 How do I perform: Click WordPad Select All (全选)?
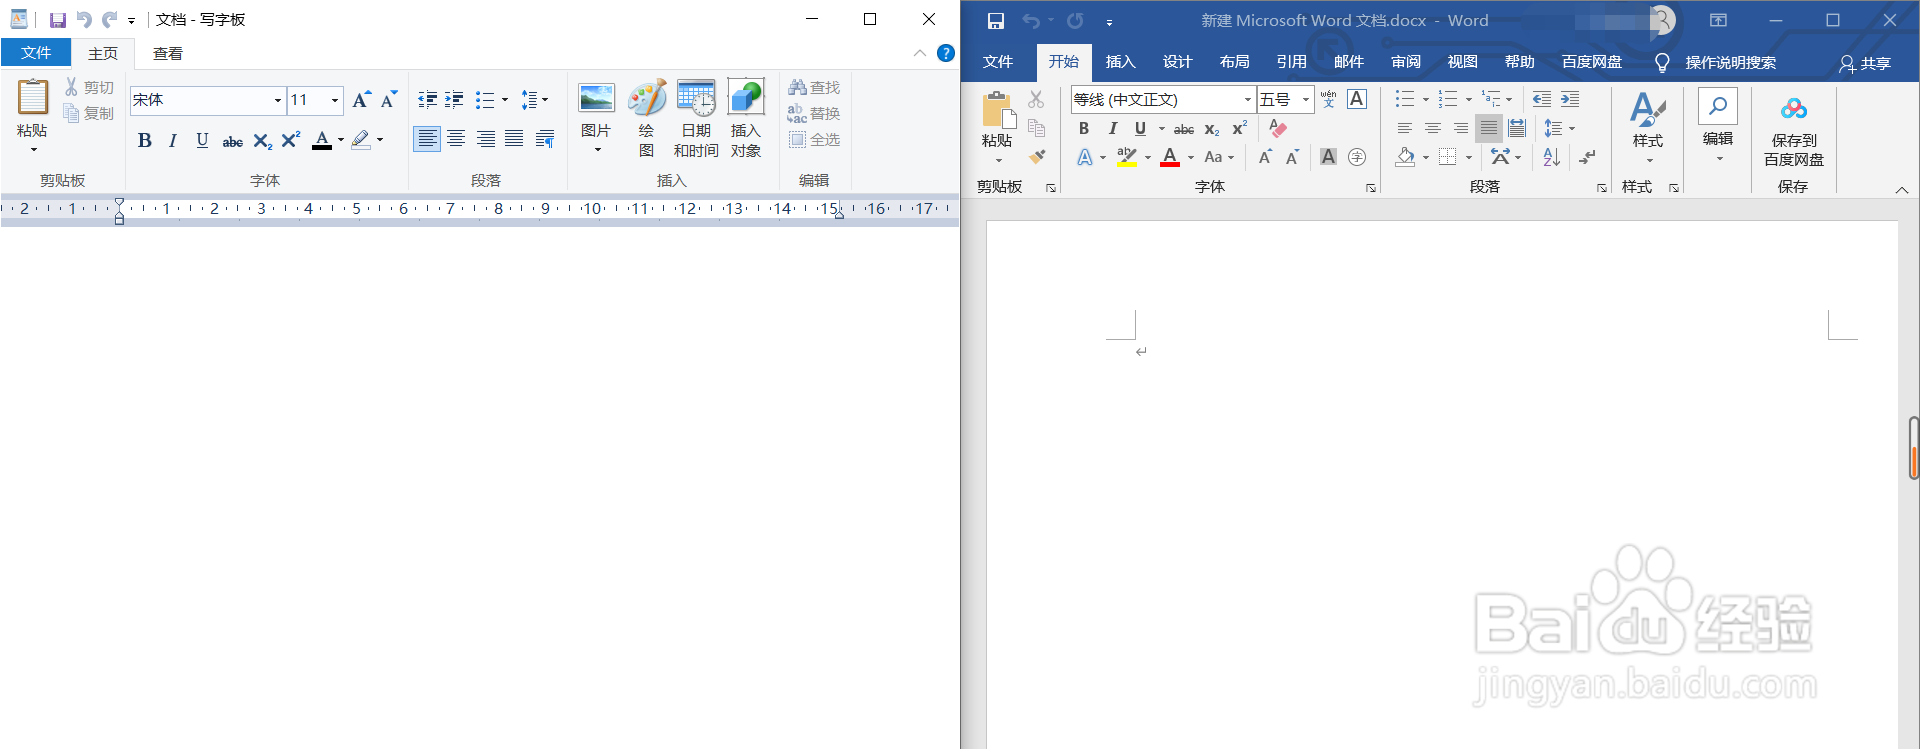click(x=814, y=139)
